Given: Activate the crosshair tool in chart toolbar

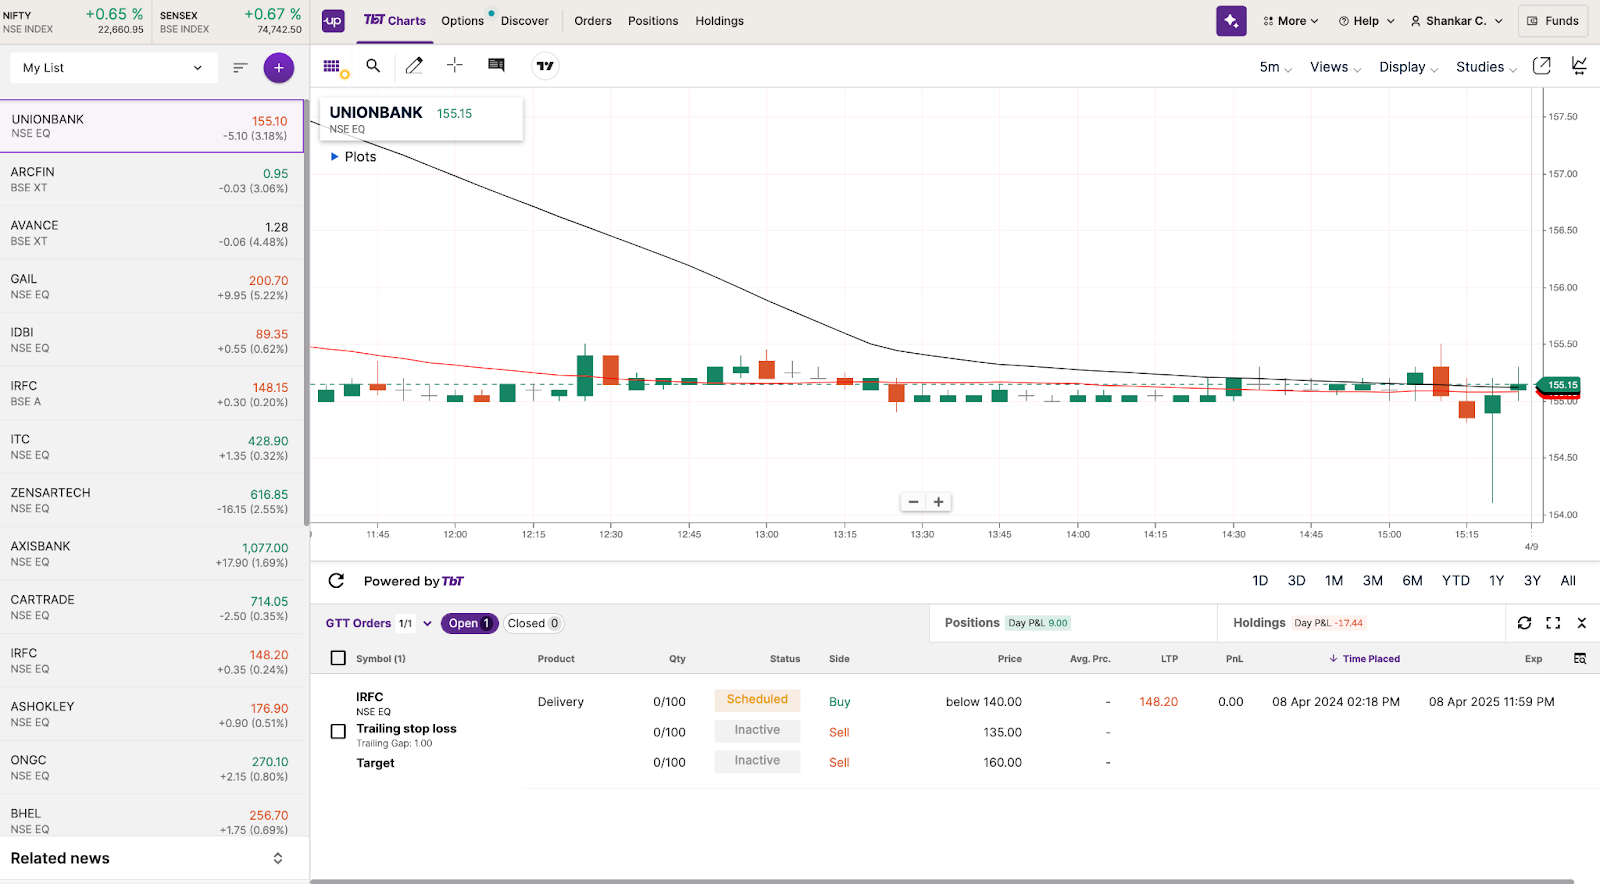Looking at the screenshot, I should [455, 66].
